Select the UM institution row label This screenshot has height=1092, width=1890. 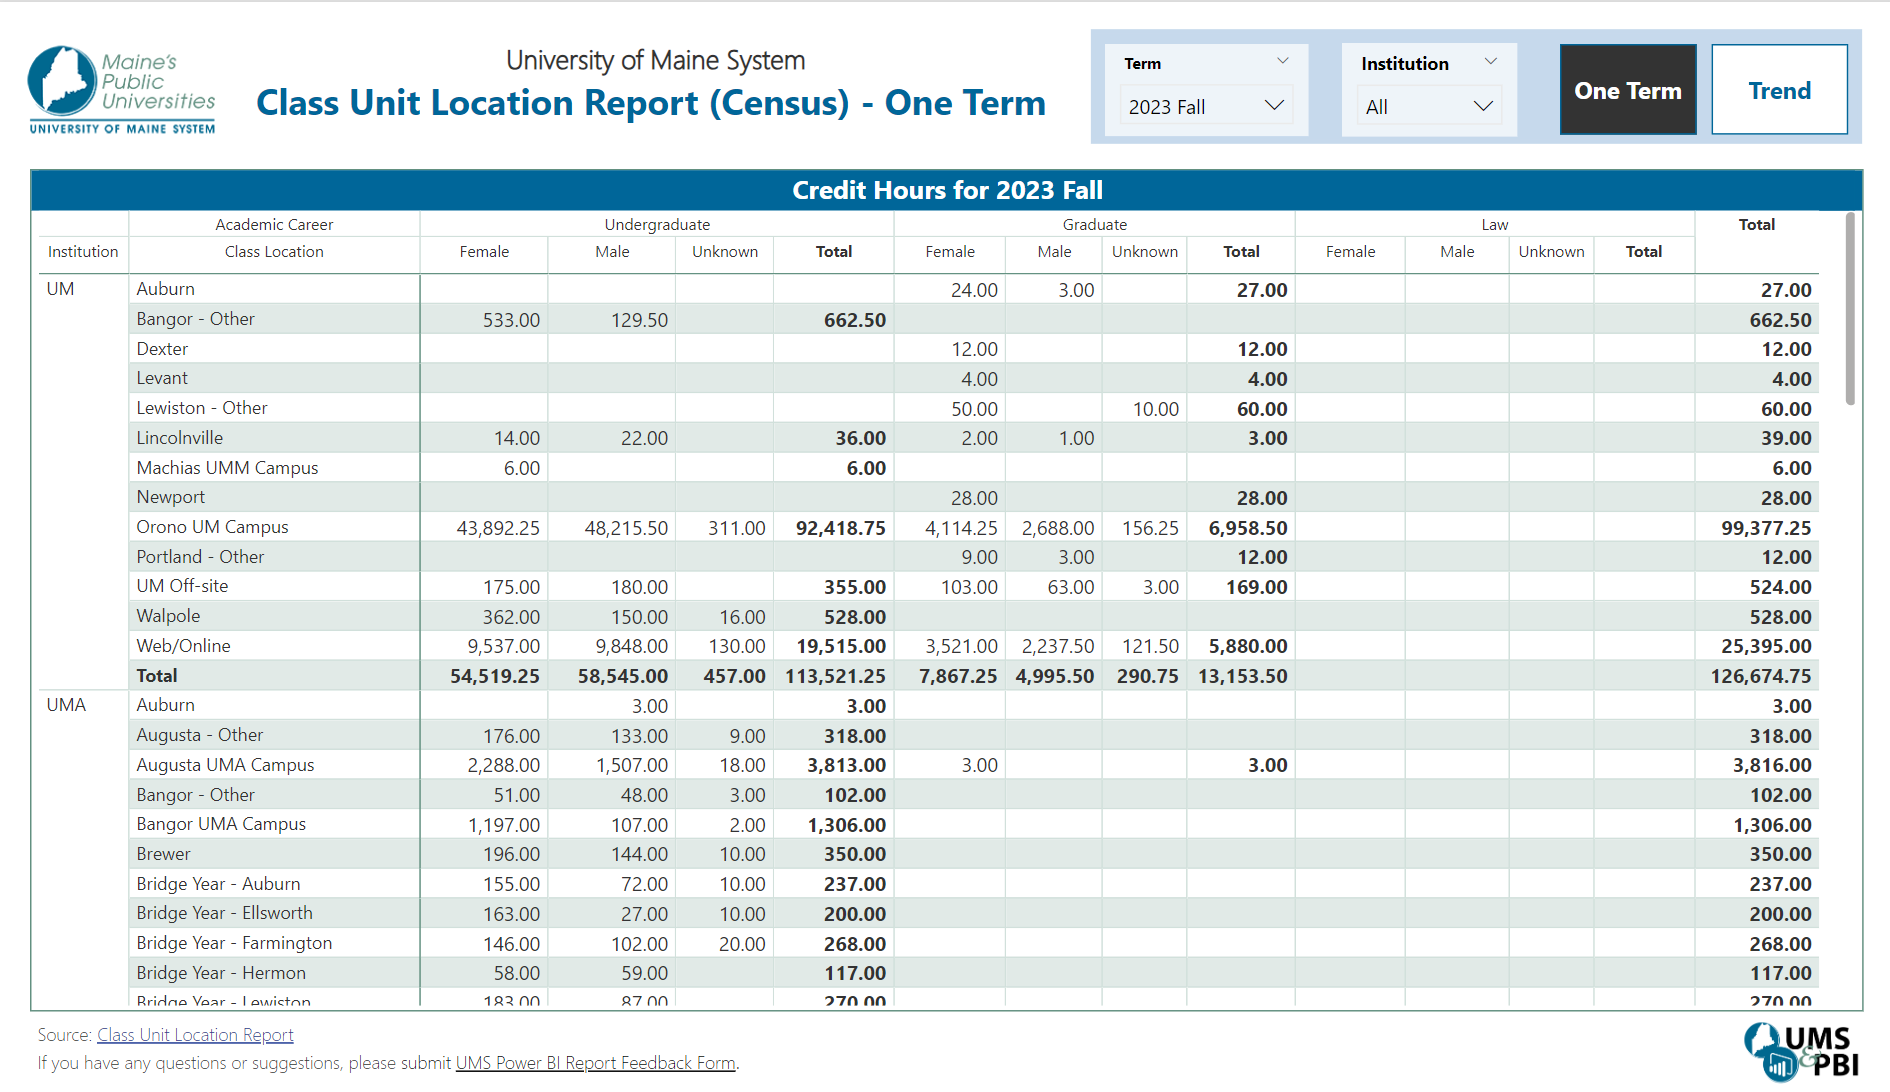[x=61, y=289]
